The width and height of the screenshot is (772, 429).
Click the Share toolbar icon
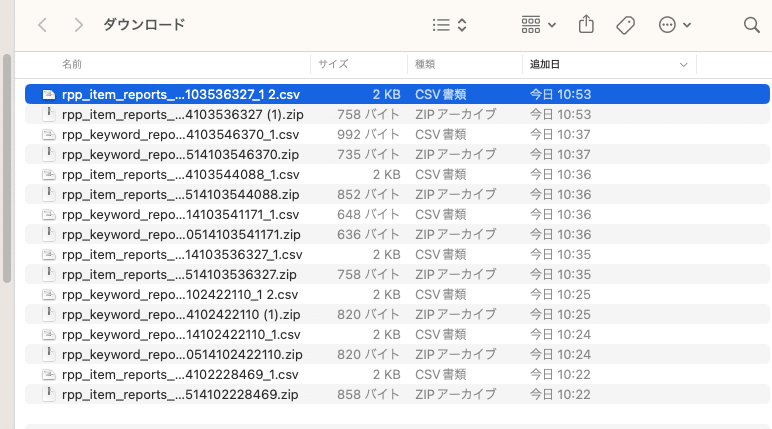(x=586, y=24)
